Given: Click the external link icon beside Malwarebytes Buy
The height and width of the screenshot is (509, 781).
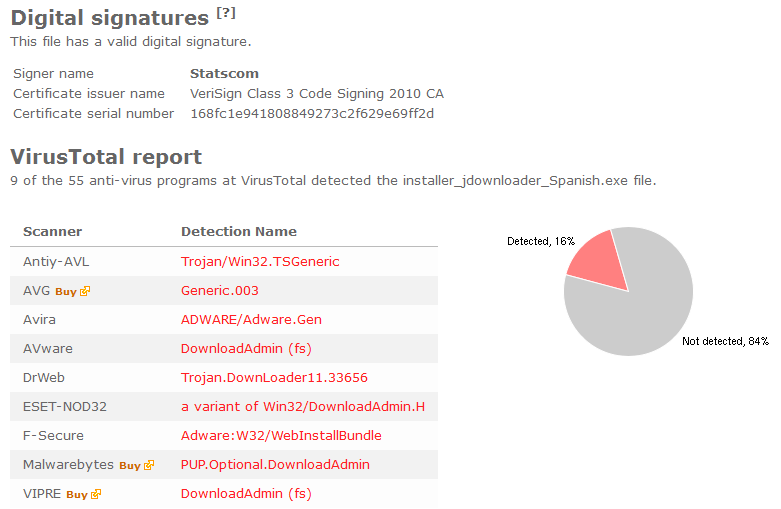Looking at the screenshot, I should [149, 465].
